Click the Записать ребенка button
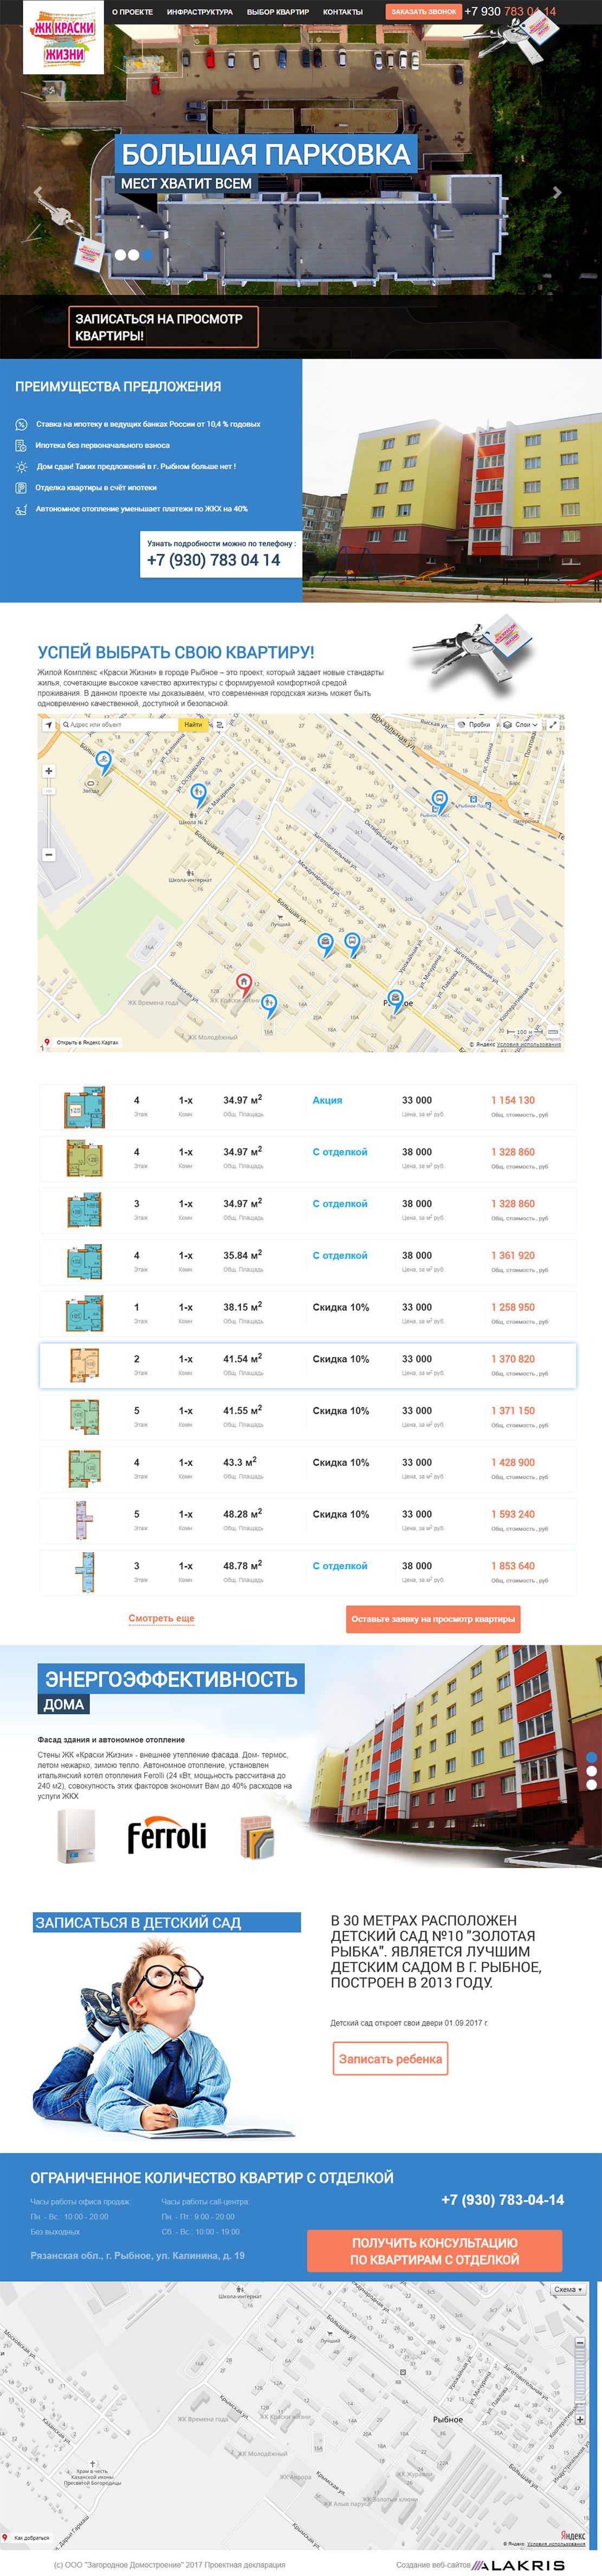 point(390,2058)
